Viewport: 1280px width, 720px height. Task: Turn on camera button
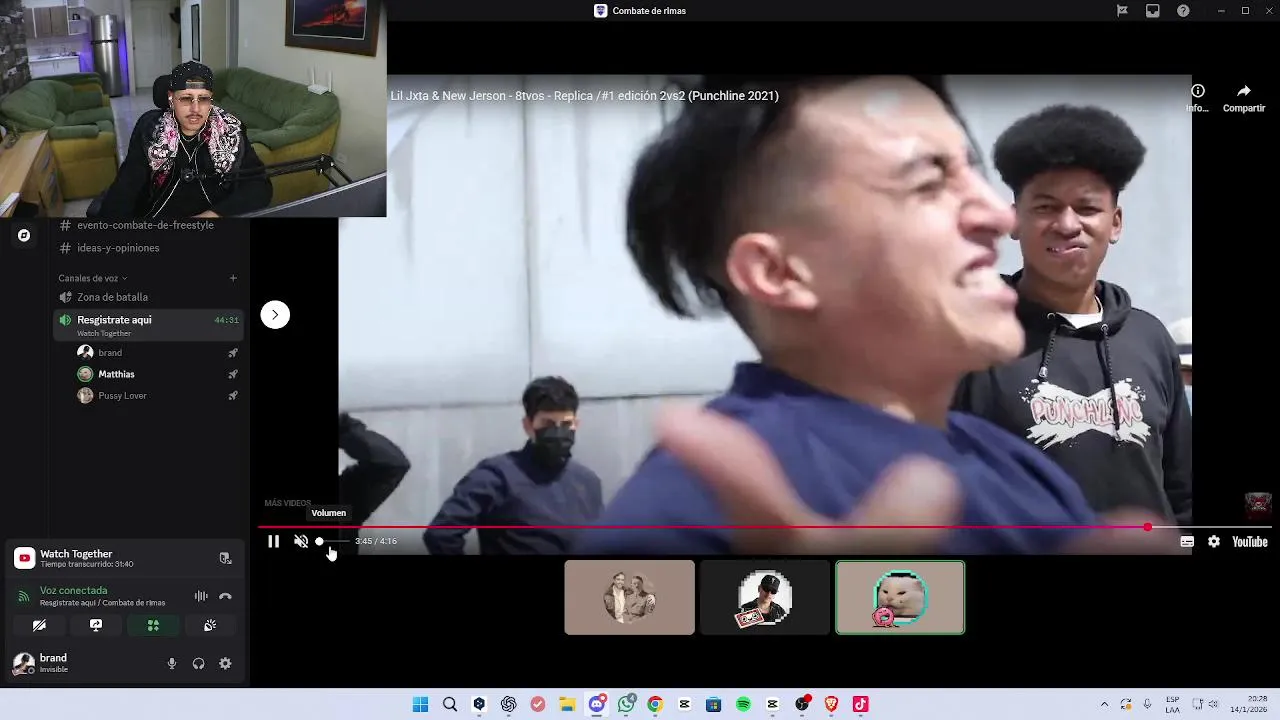tap(39, 625)
